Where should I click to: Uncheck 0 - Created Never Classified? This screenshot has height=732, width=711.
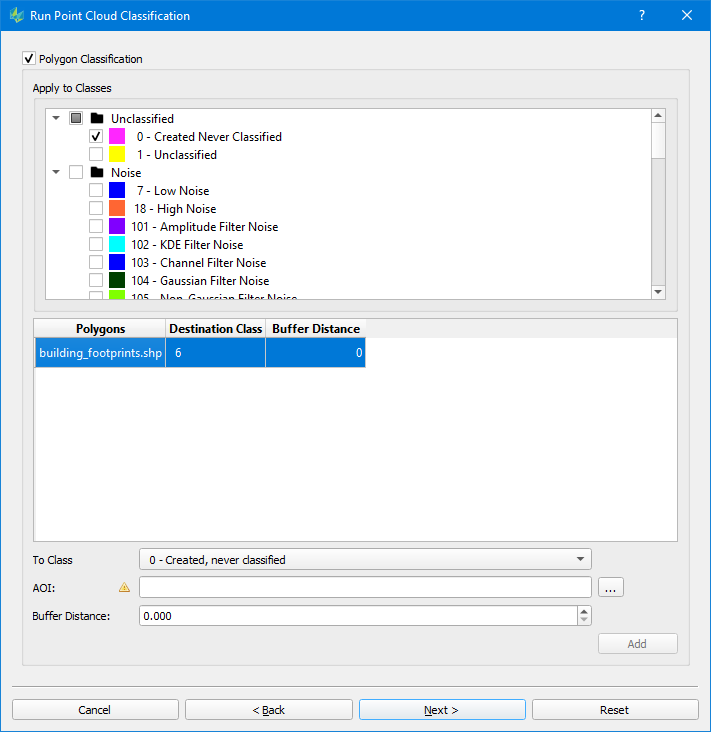tap(96, 137)
